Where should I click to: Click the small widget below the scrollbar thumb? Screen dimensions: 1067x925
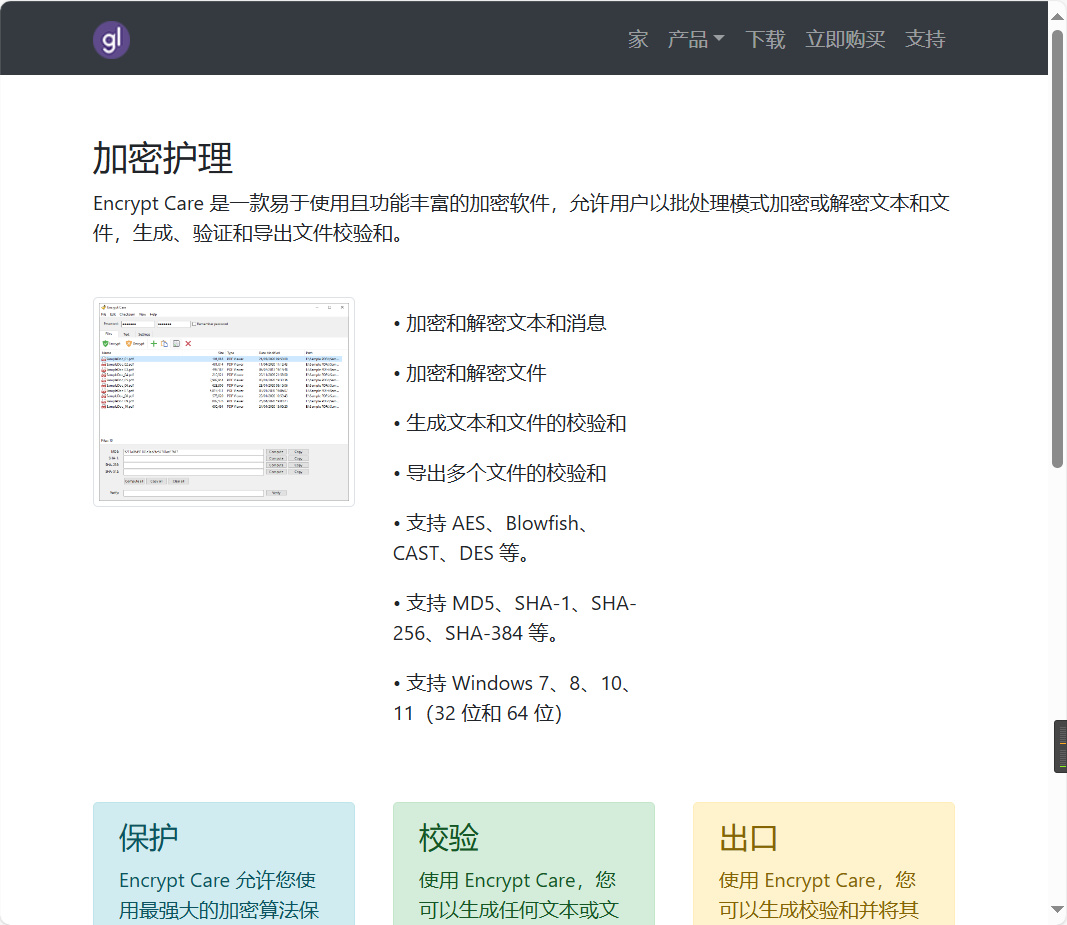point(1060,746)
